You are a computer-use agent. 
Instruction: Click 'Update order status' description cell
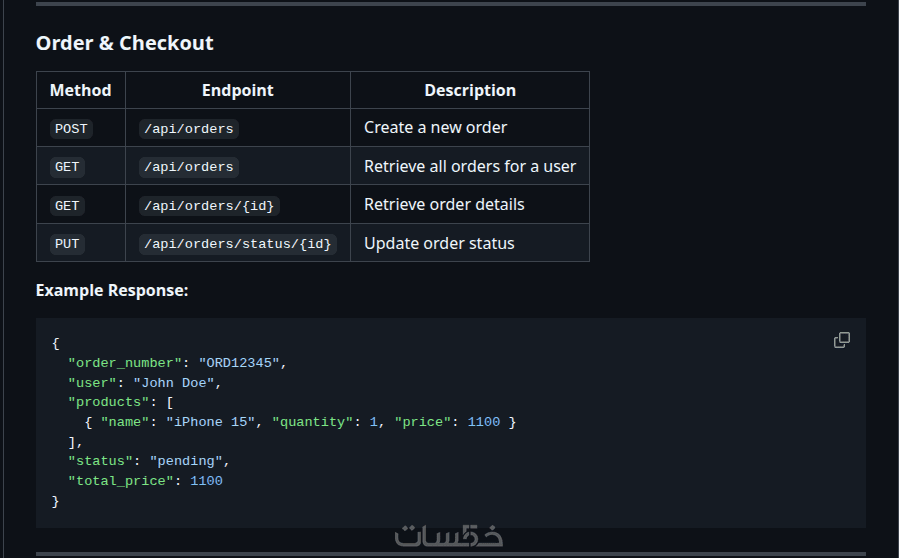pos(439,243)
